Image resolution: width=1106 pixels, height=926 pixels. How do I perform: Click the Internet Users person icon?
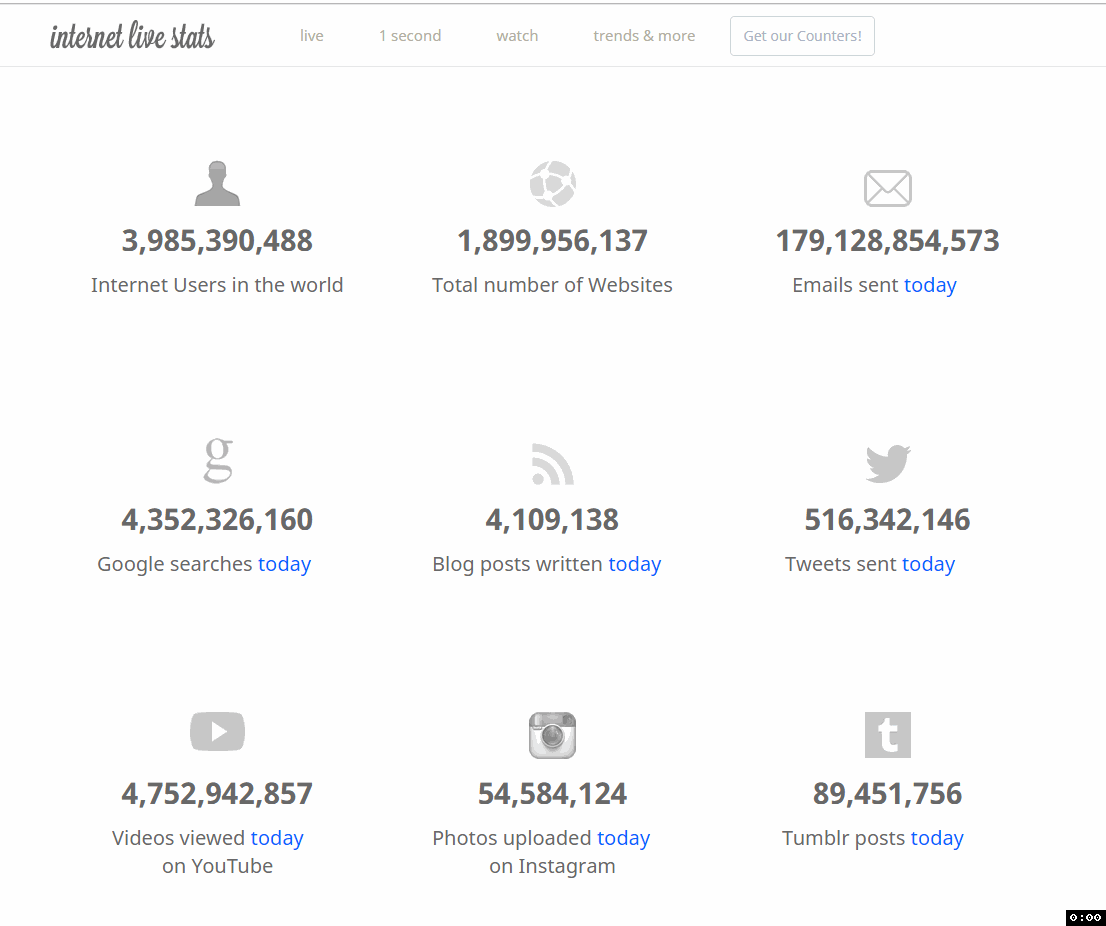point(217,183)
